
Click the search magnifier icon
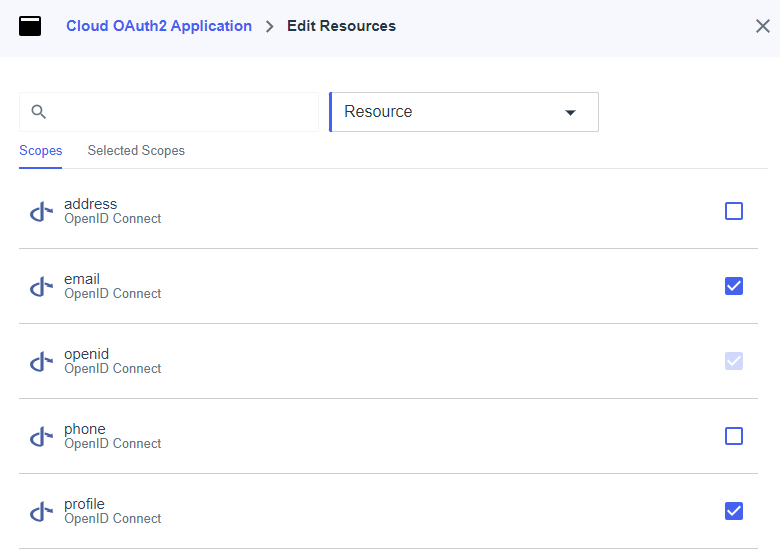(39, 112)
